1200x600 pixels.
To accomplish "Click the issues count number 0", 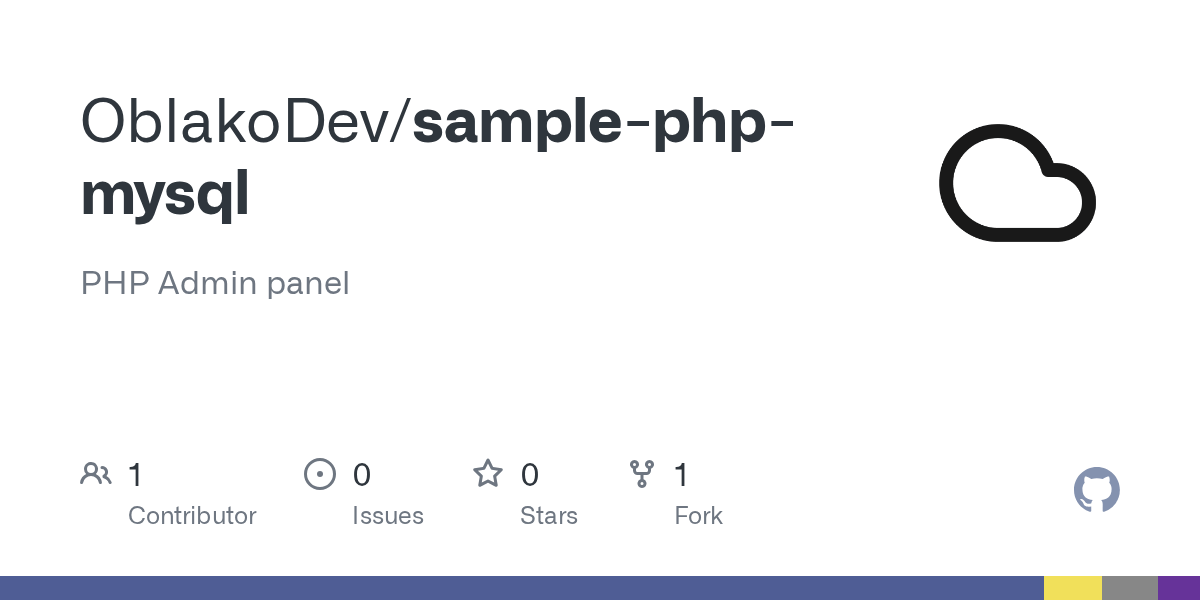I will (x=362, y=475).
